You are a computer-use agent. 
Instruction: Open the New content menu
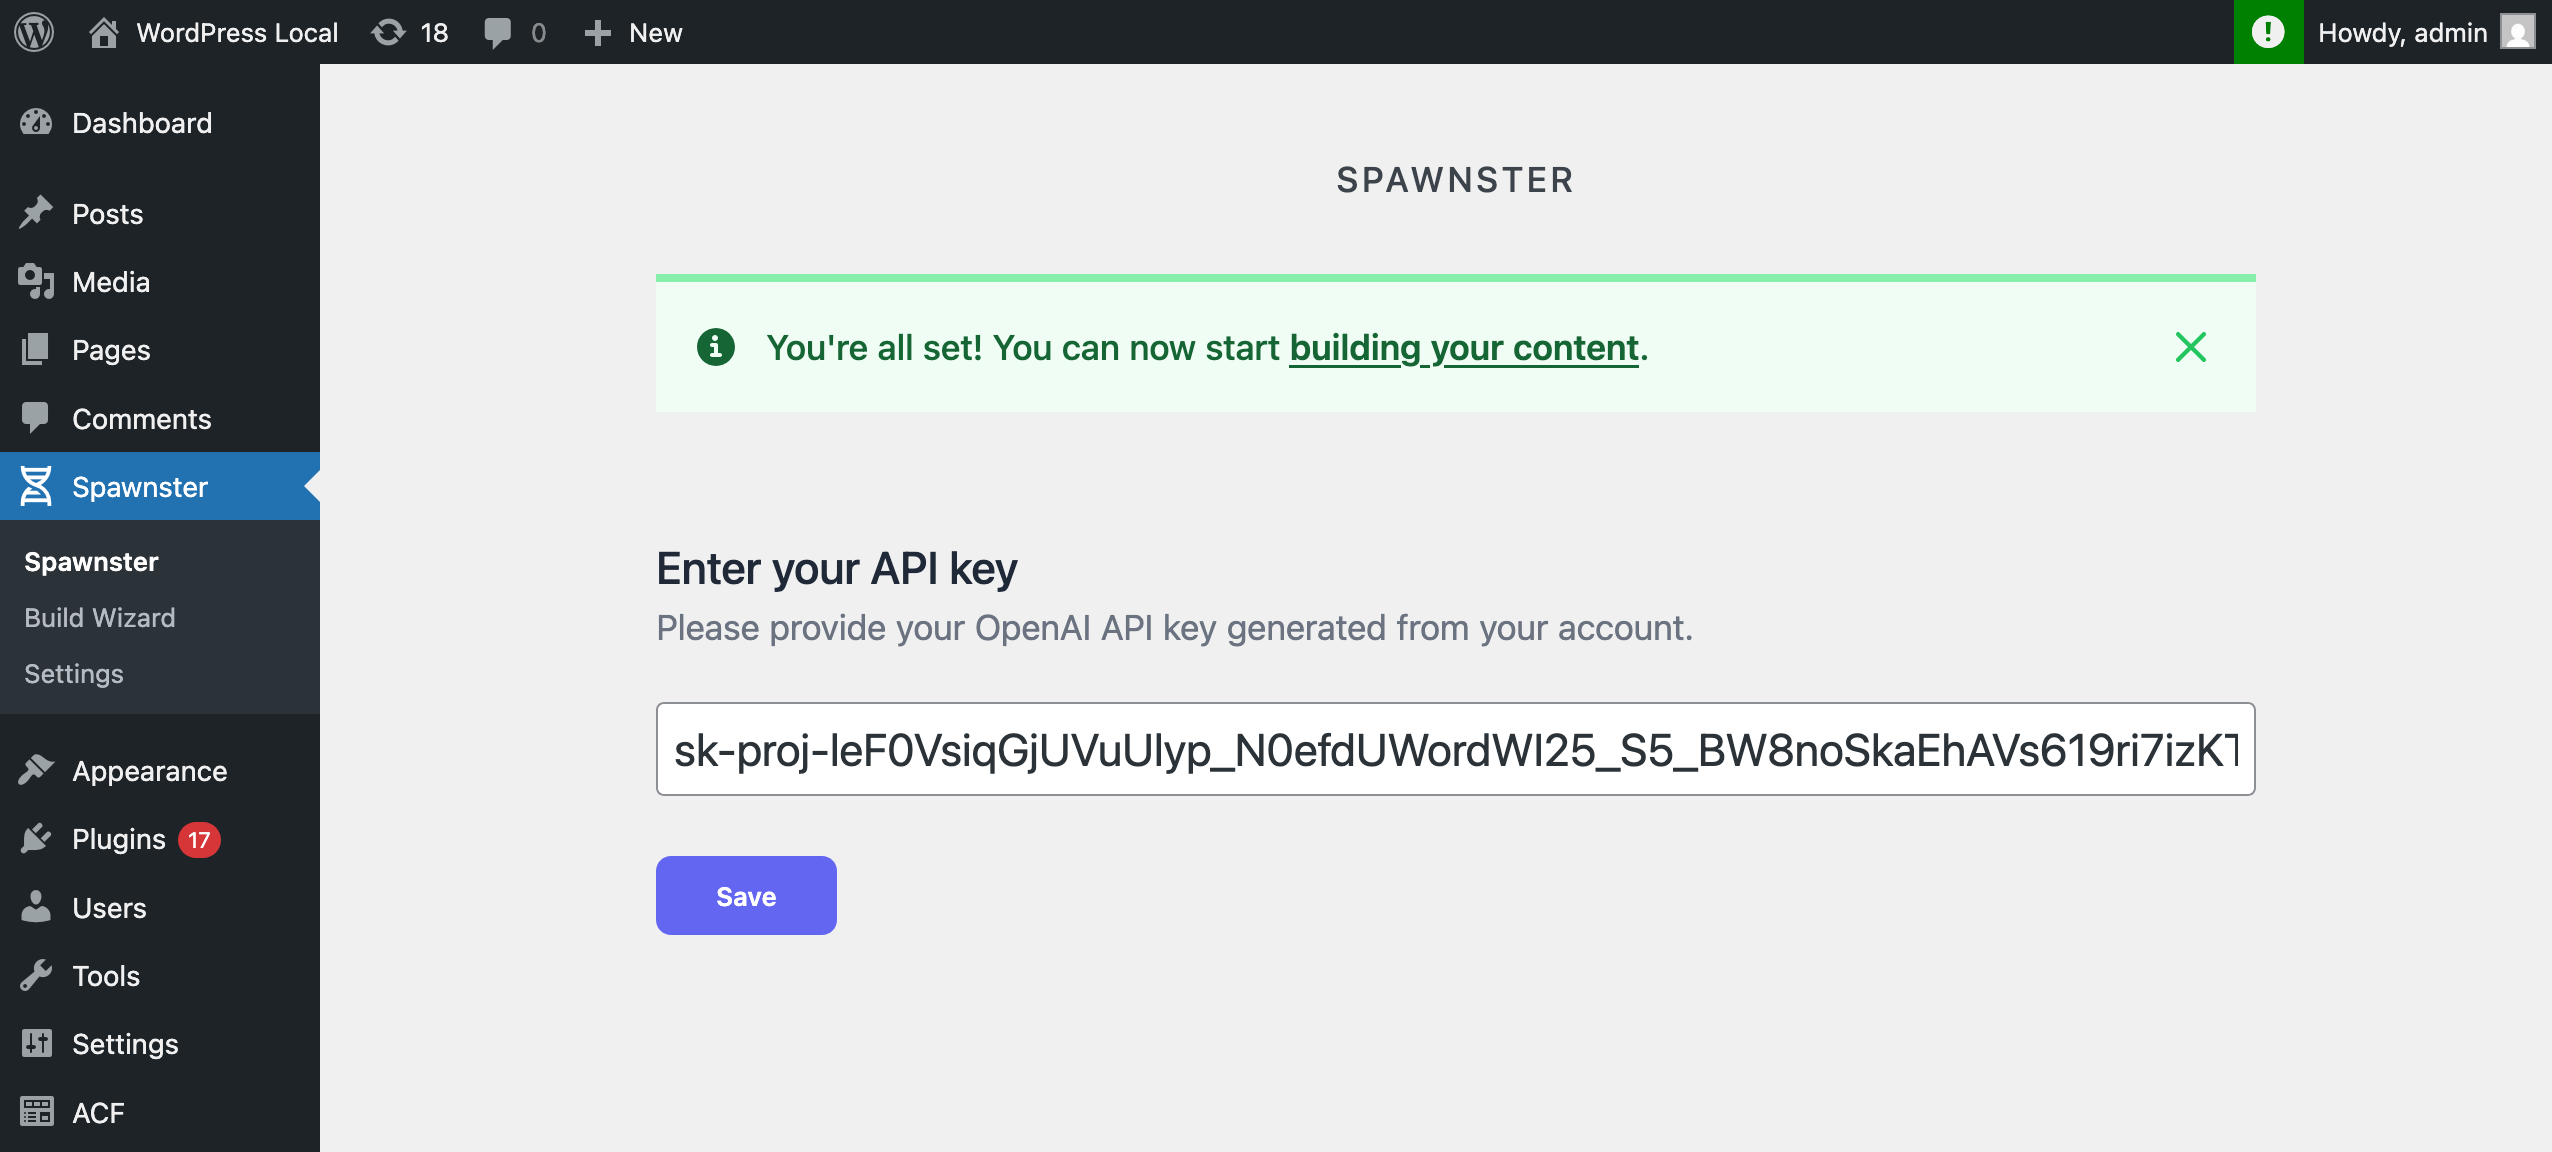coord(634,32)
